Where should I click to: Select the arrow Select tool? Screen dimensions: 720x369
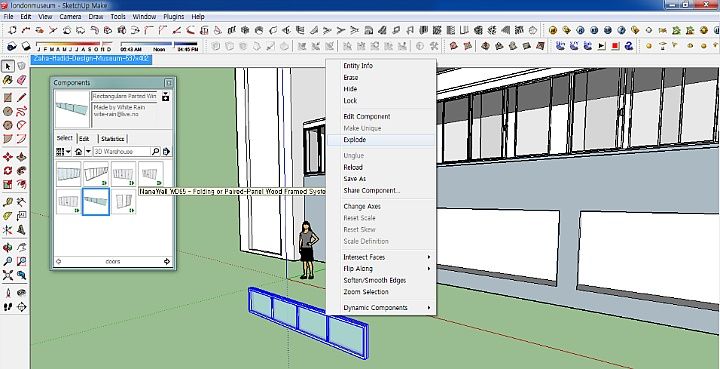click(8, 67)
